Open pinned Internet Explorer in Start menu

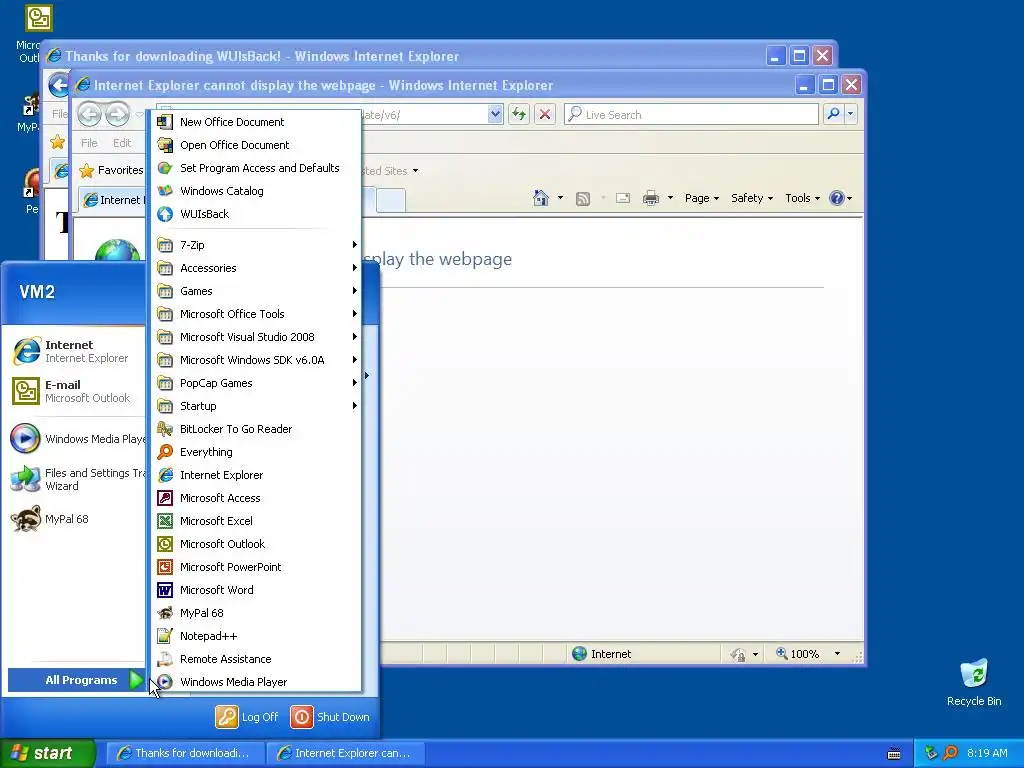pos(76,351)
